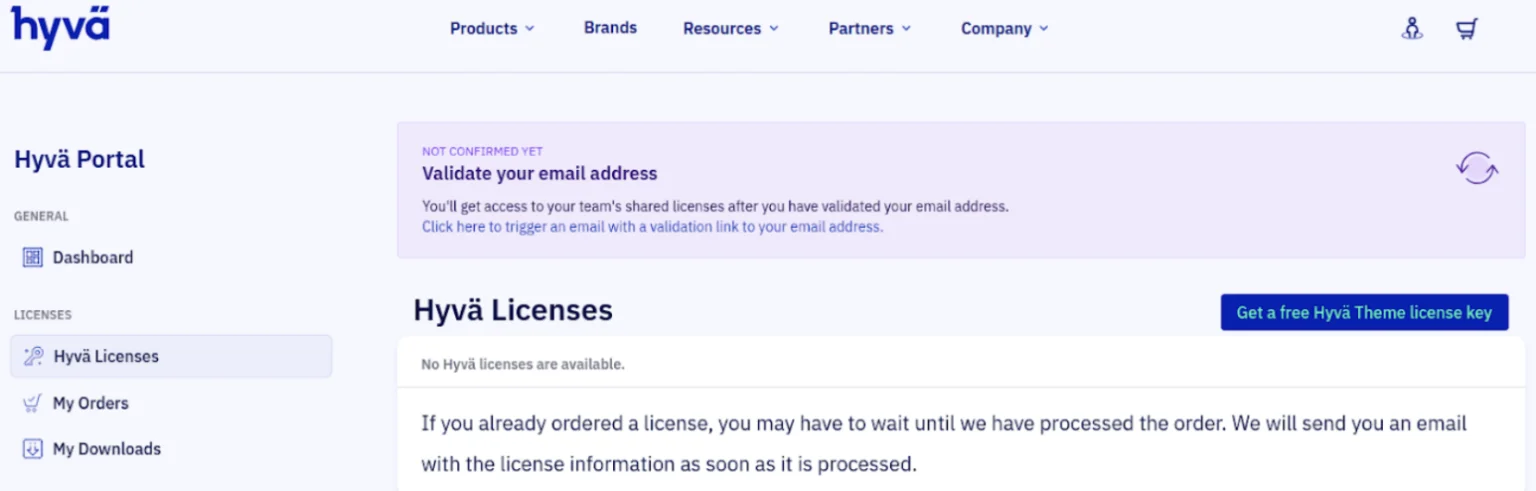Expand the Products dropdown menu

(x=492, y=29)
